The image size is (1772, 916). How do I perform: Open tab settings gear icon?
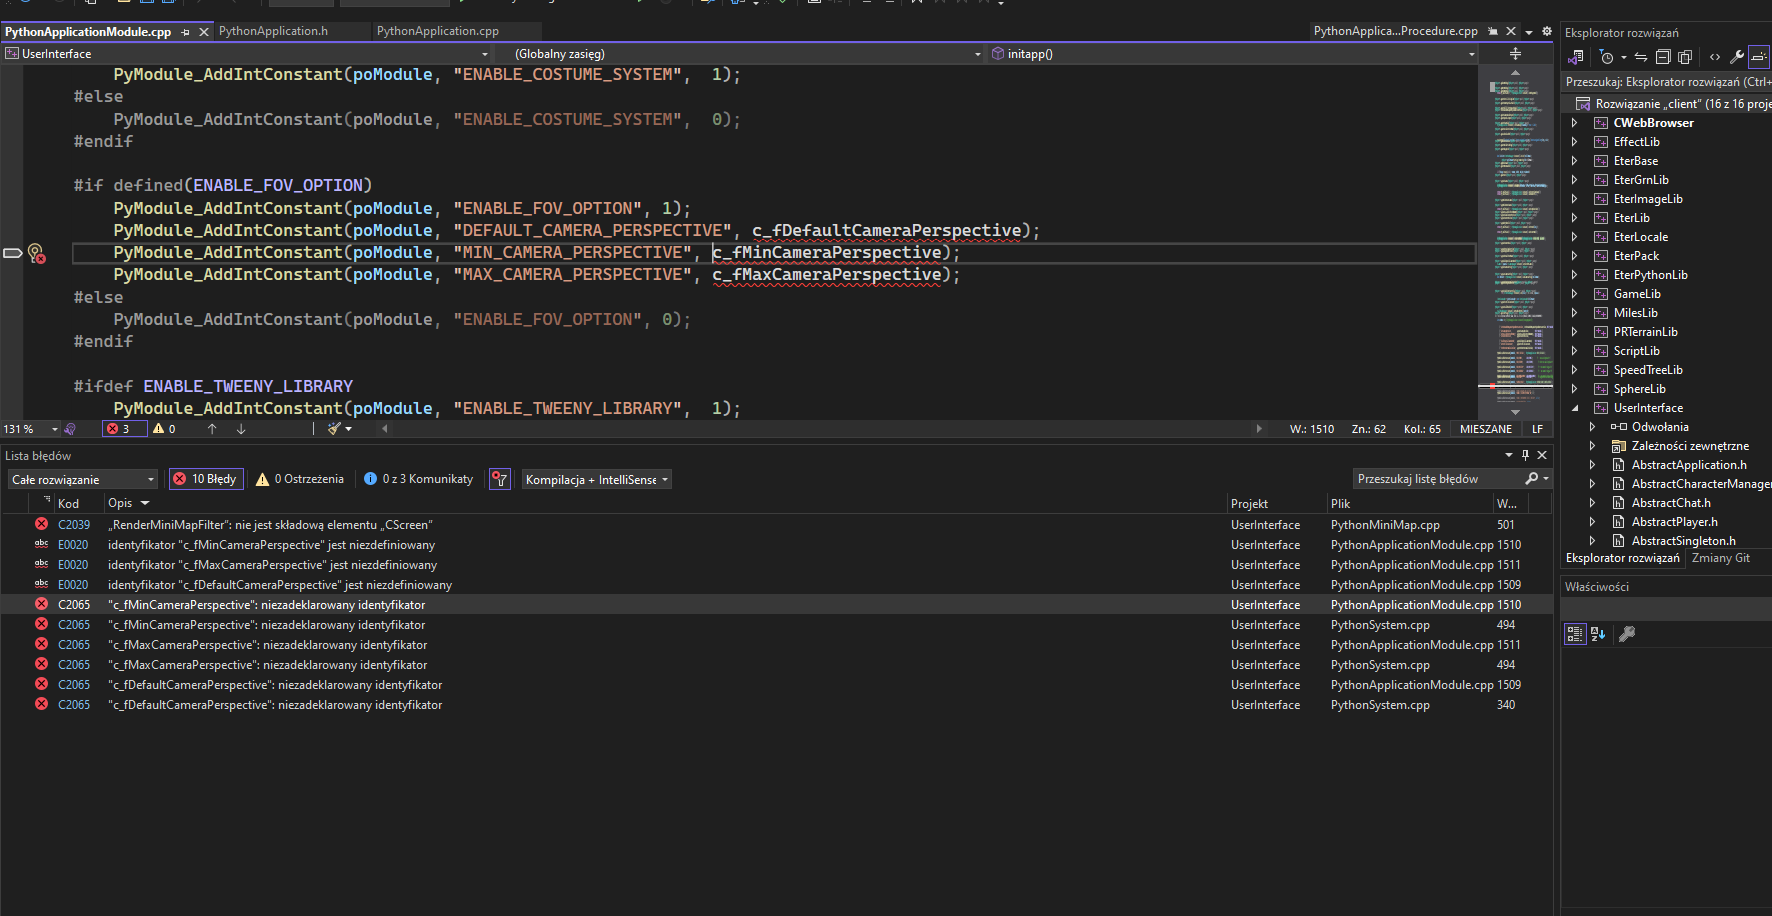1547,31
